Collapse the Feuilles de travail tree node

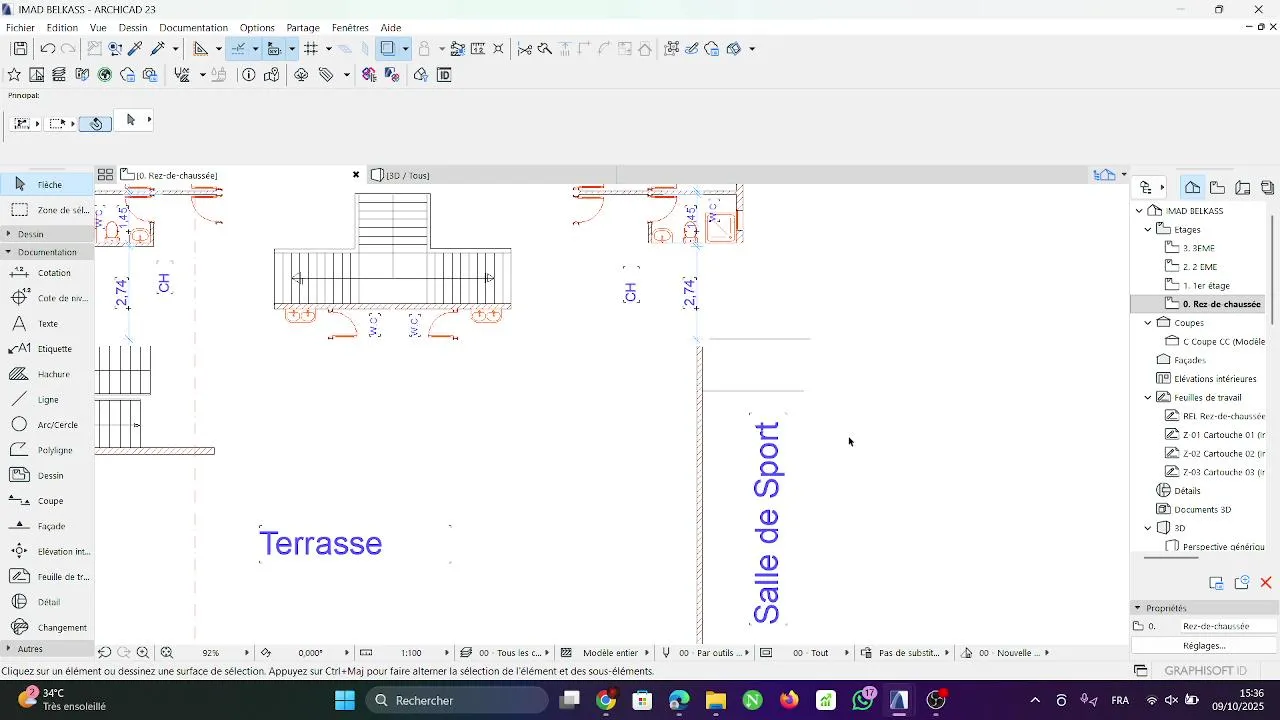(1149, 398)
